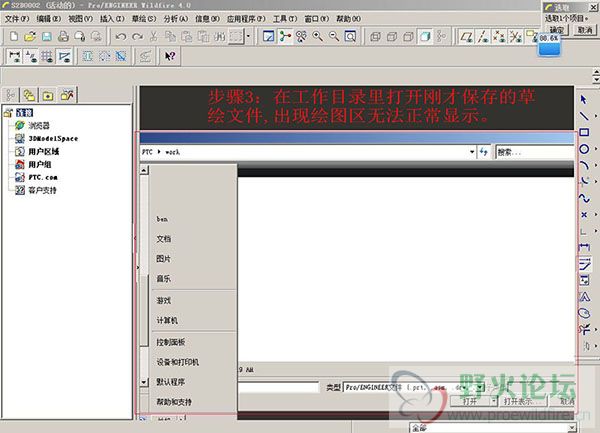This screenshot has width=600, height=433.
Task: Click the 搜索 search field
Action: (535, 152)
